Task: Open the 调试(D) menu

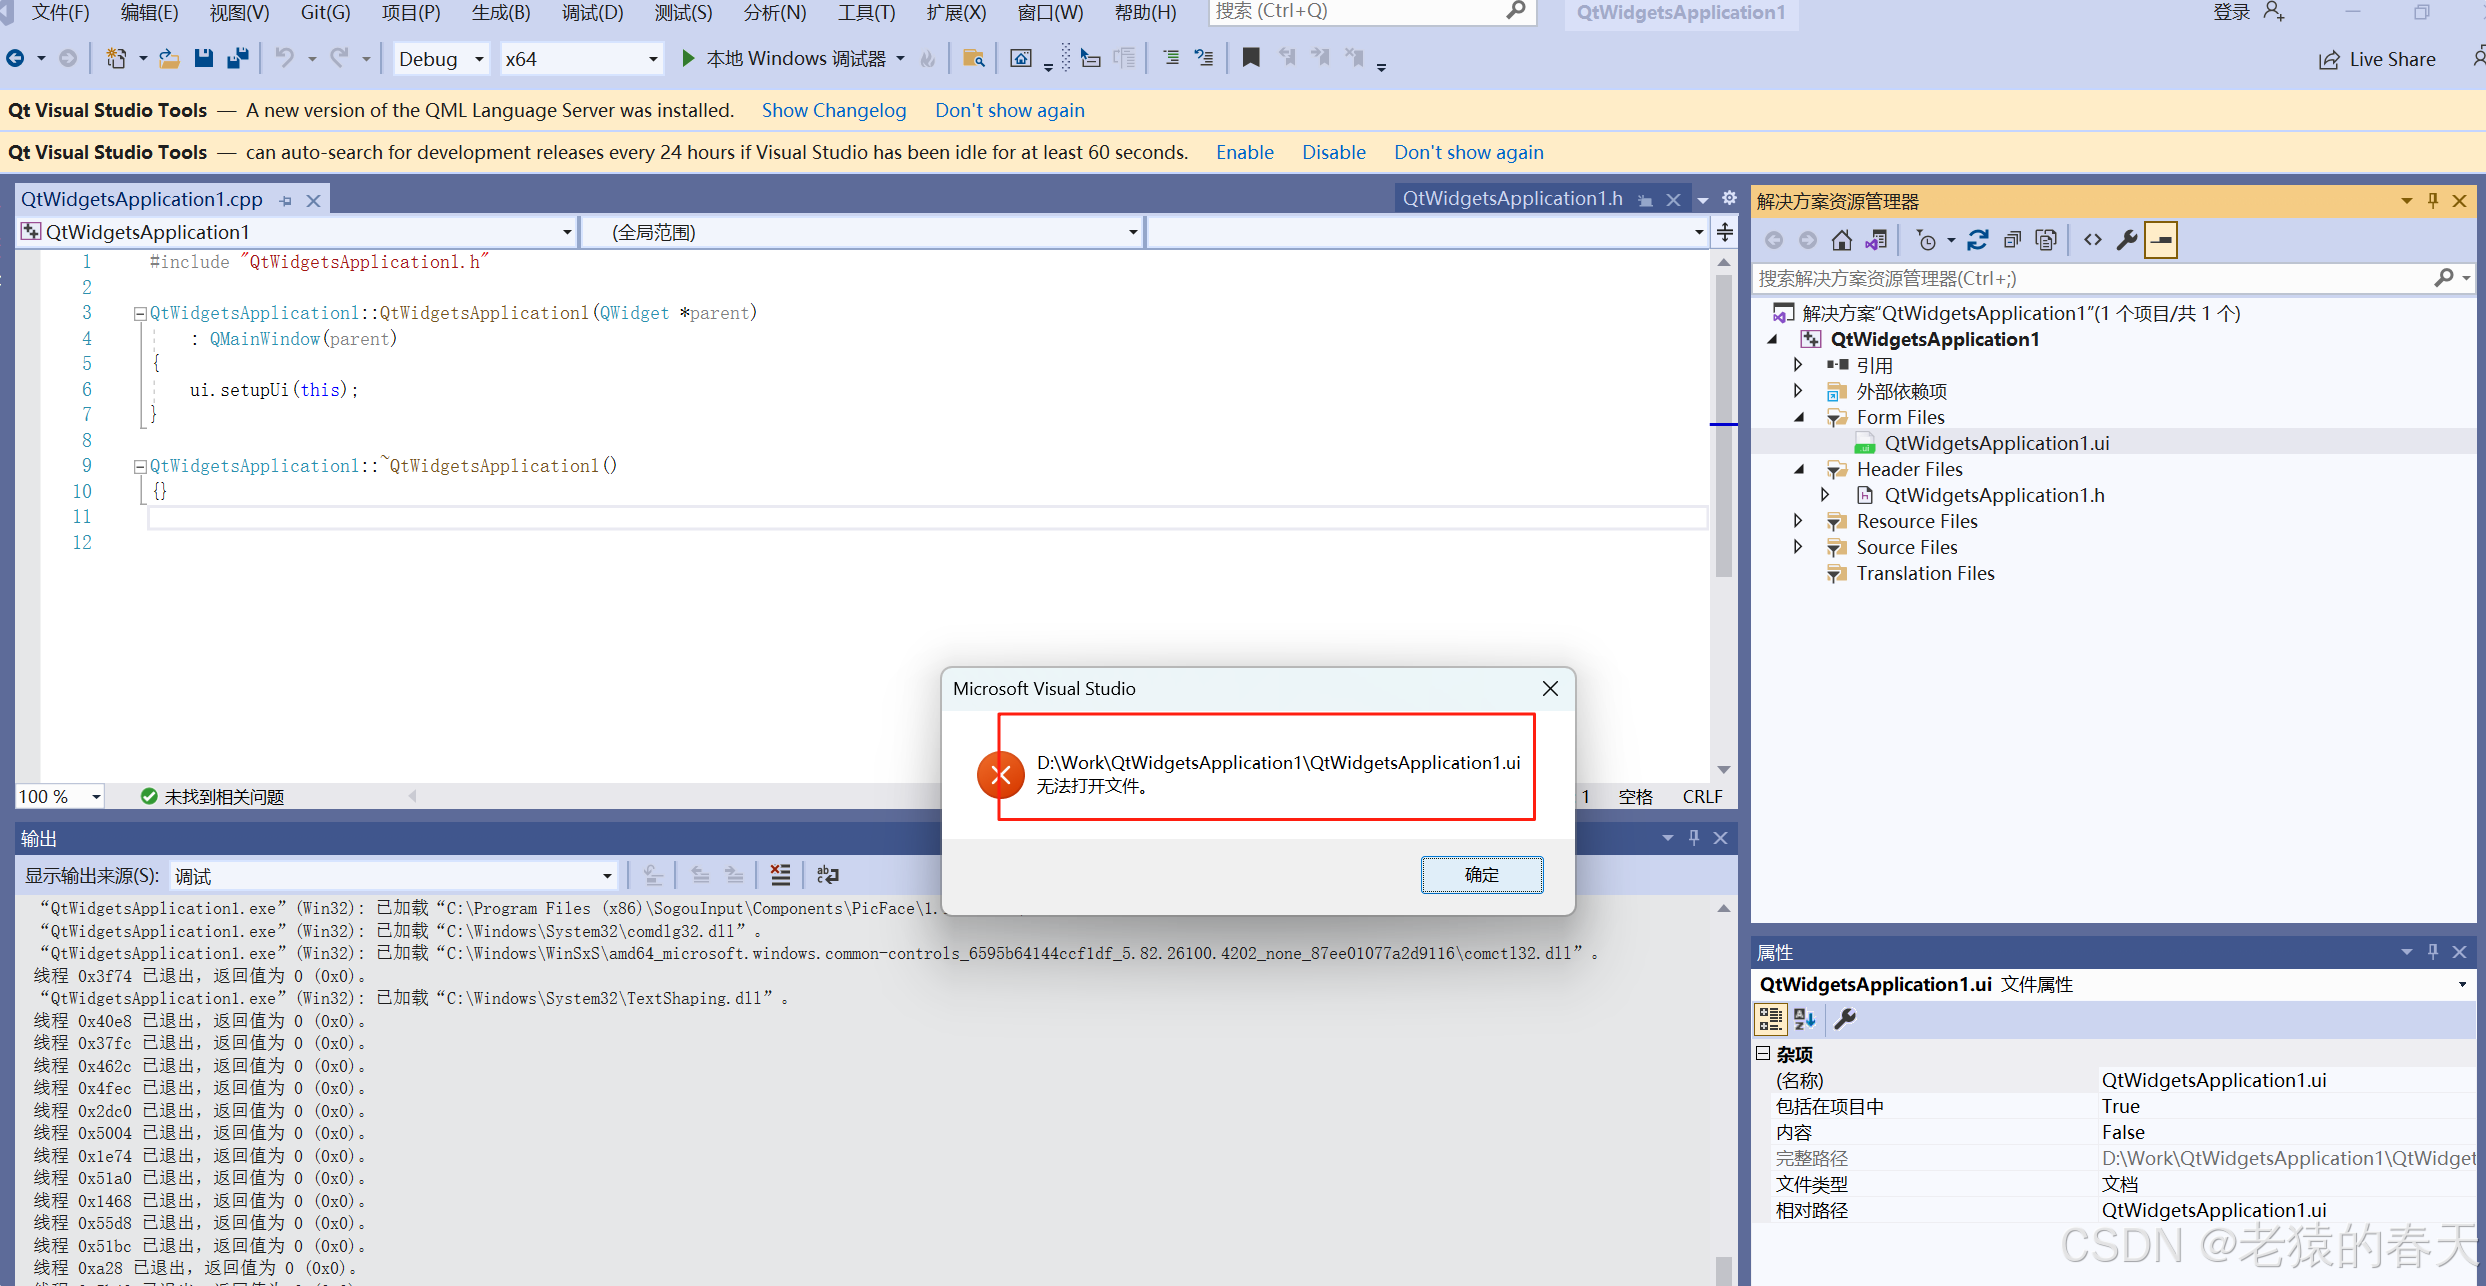Action: [592, 12]
